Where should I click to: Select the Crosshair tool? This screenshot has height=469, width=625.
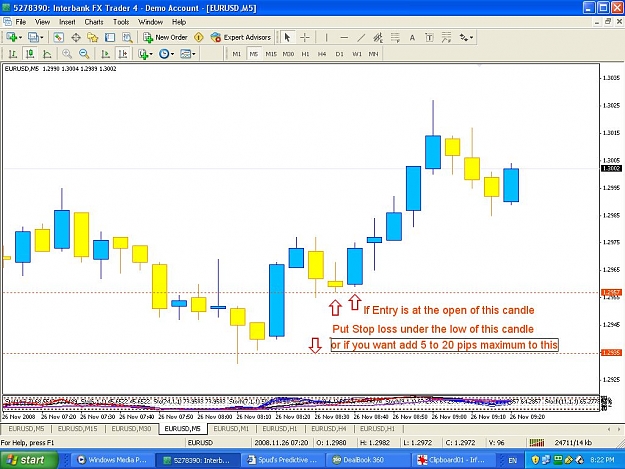click(x=305, y=37)
